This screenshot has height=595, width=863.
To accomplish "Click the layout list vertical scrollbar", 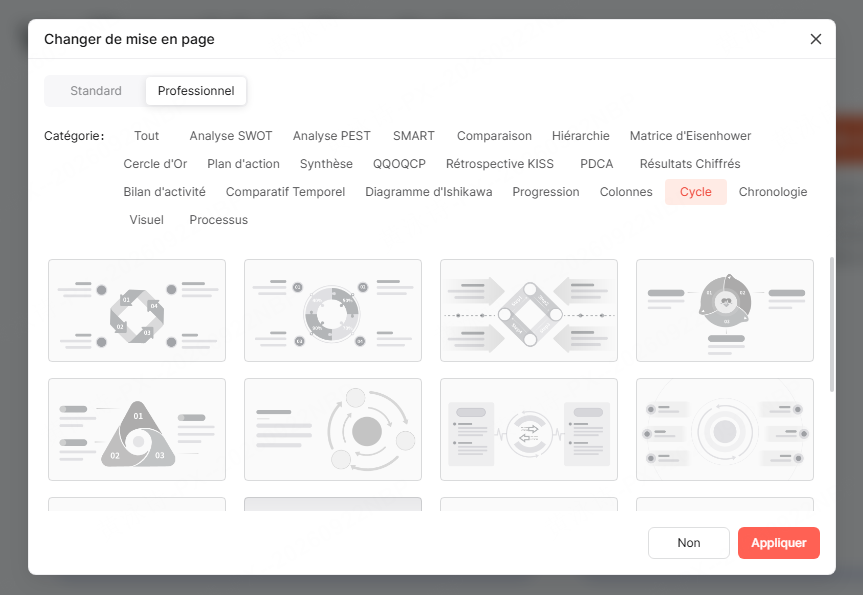I will tap(832, 325).
